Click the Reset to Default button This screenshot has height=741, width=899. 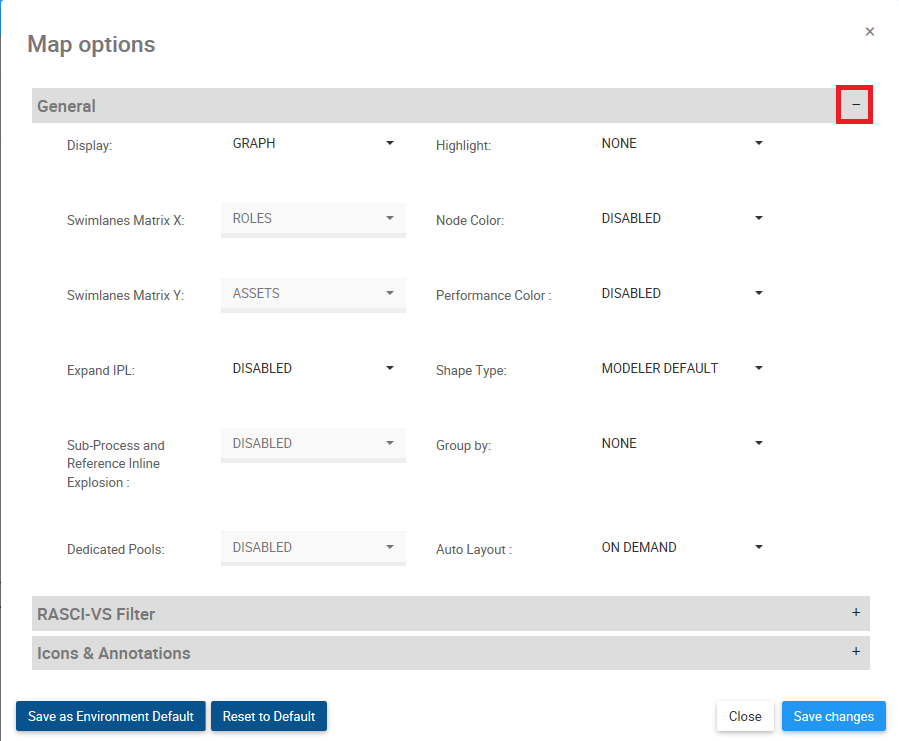[x=269, y=716]
